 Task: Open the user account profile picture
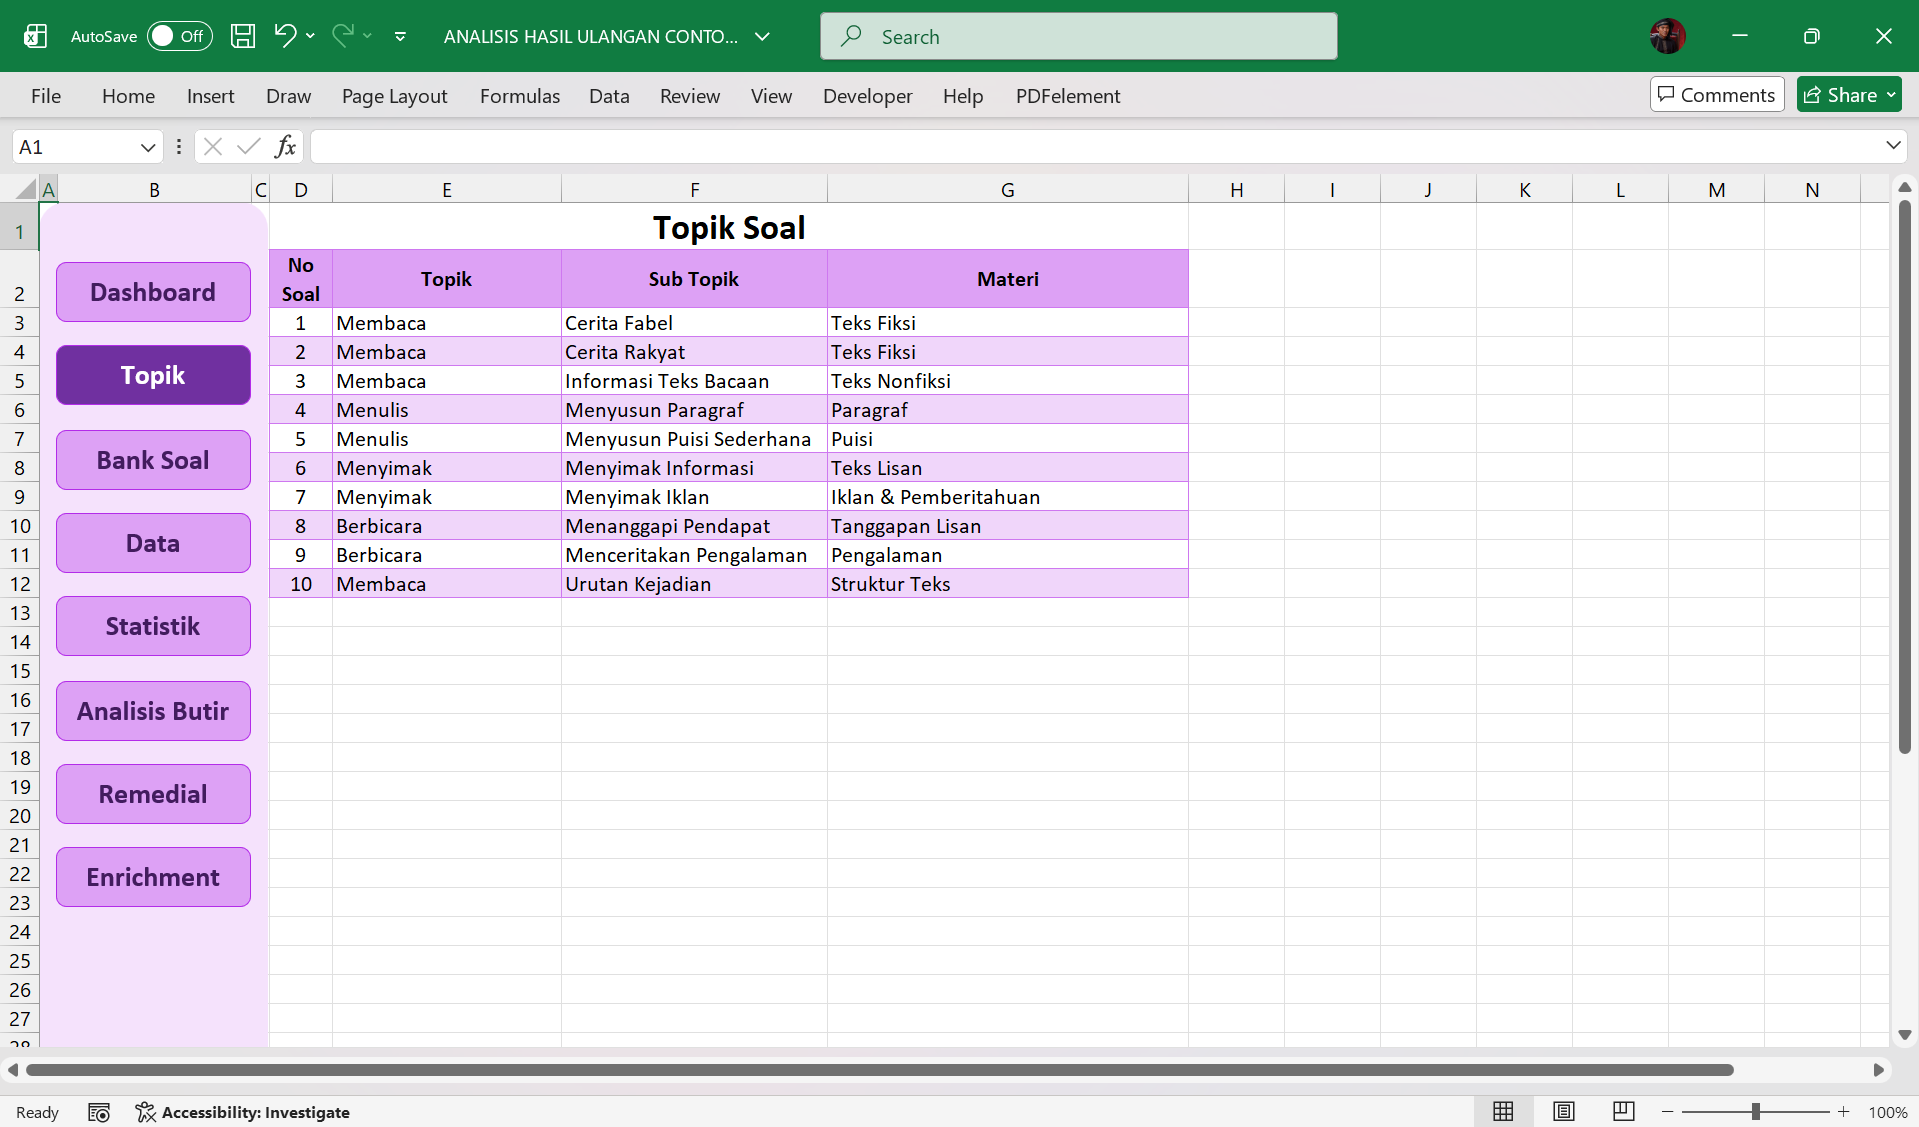click(x=1667, y=36)
